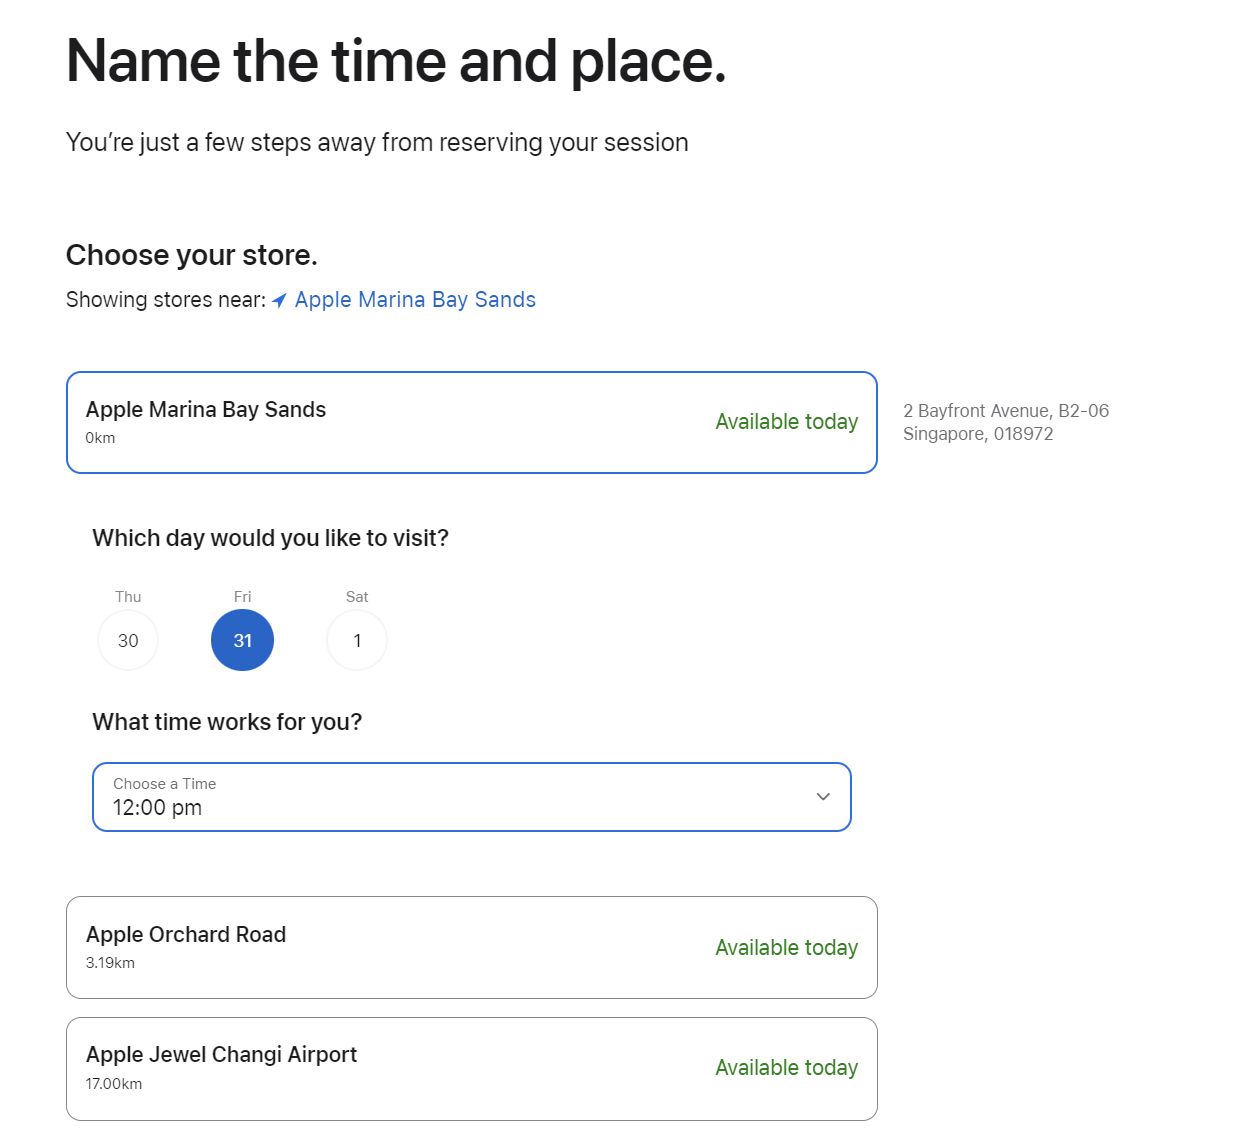Click the location arrow icon near store name
This screenshot has width=1237, height=1138.
[280, 299]
